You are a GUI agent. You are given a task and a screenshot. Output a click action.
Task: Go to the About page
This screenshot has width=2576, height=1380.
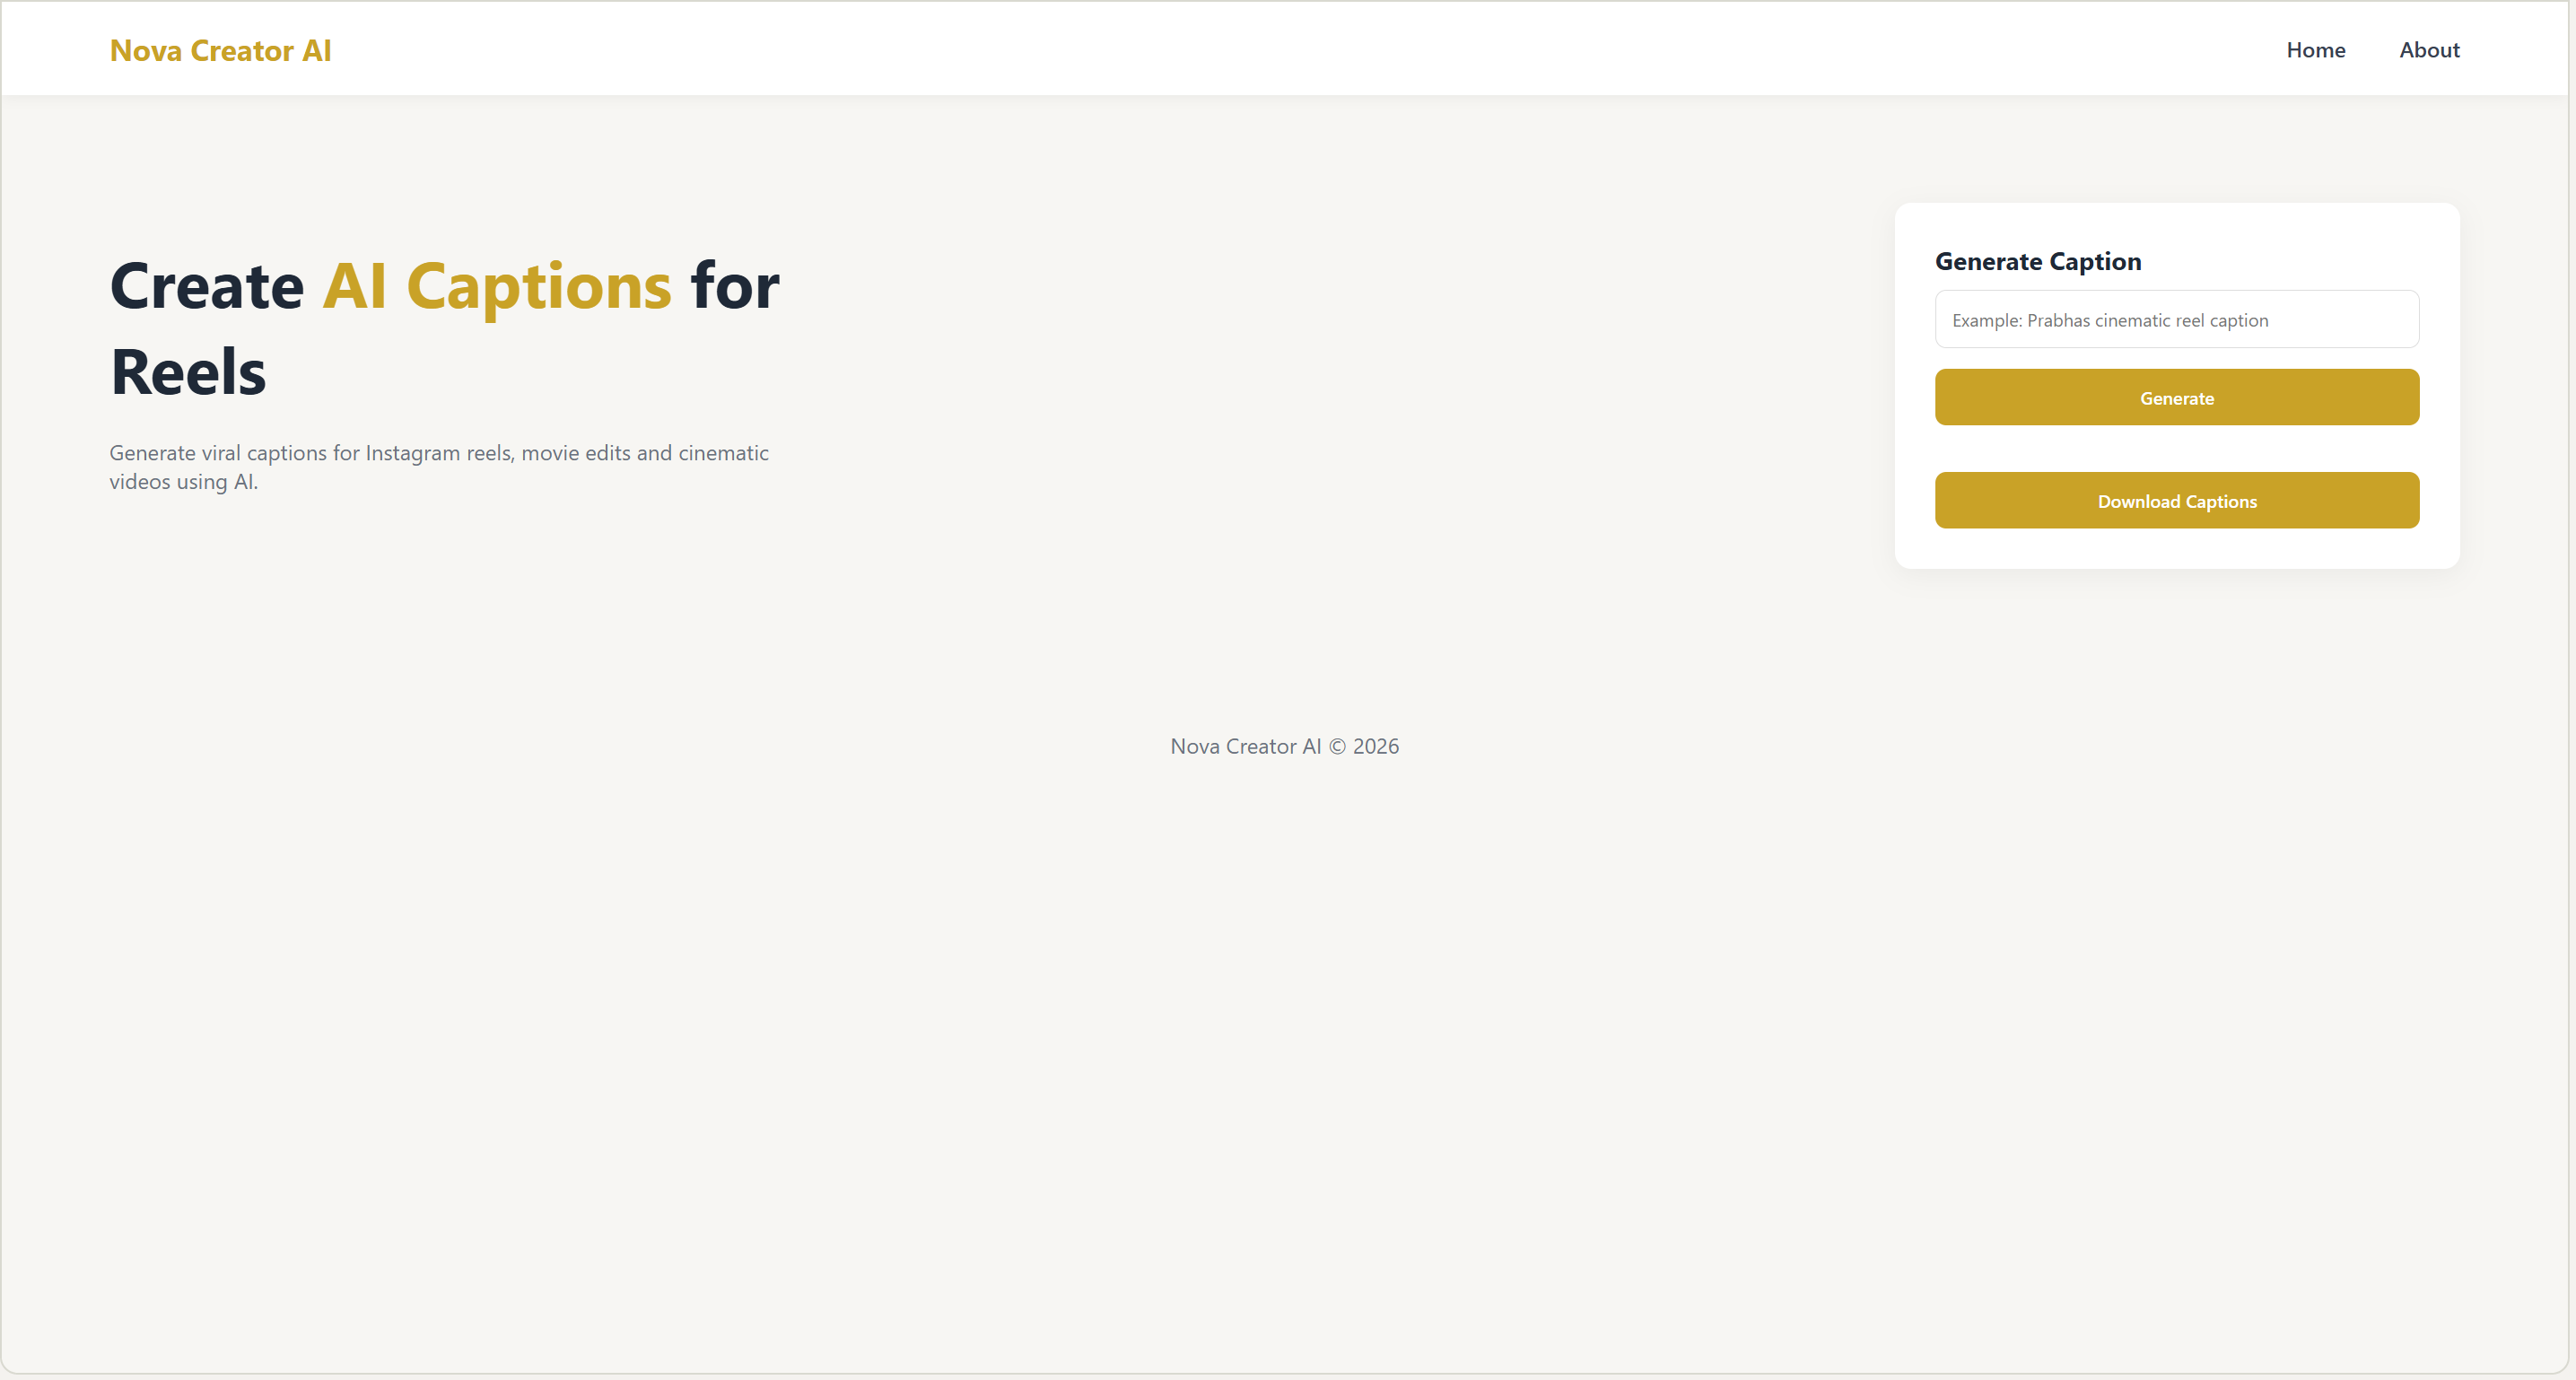2428,50
